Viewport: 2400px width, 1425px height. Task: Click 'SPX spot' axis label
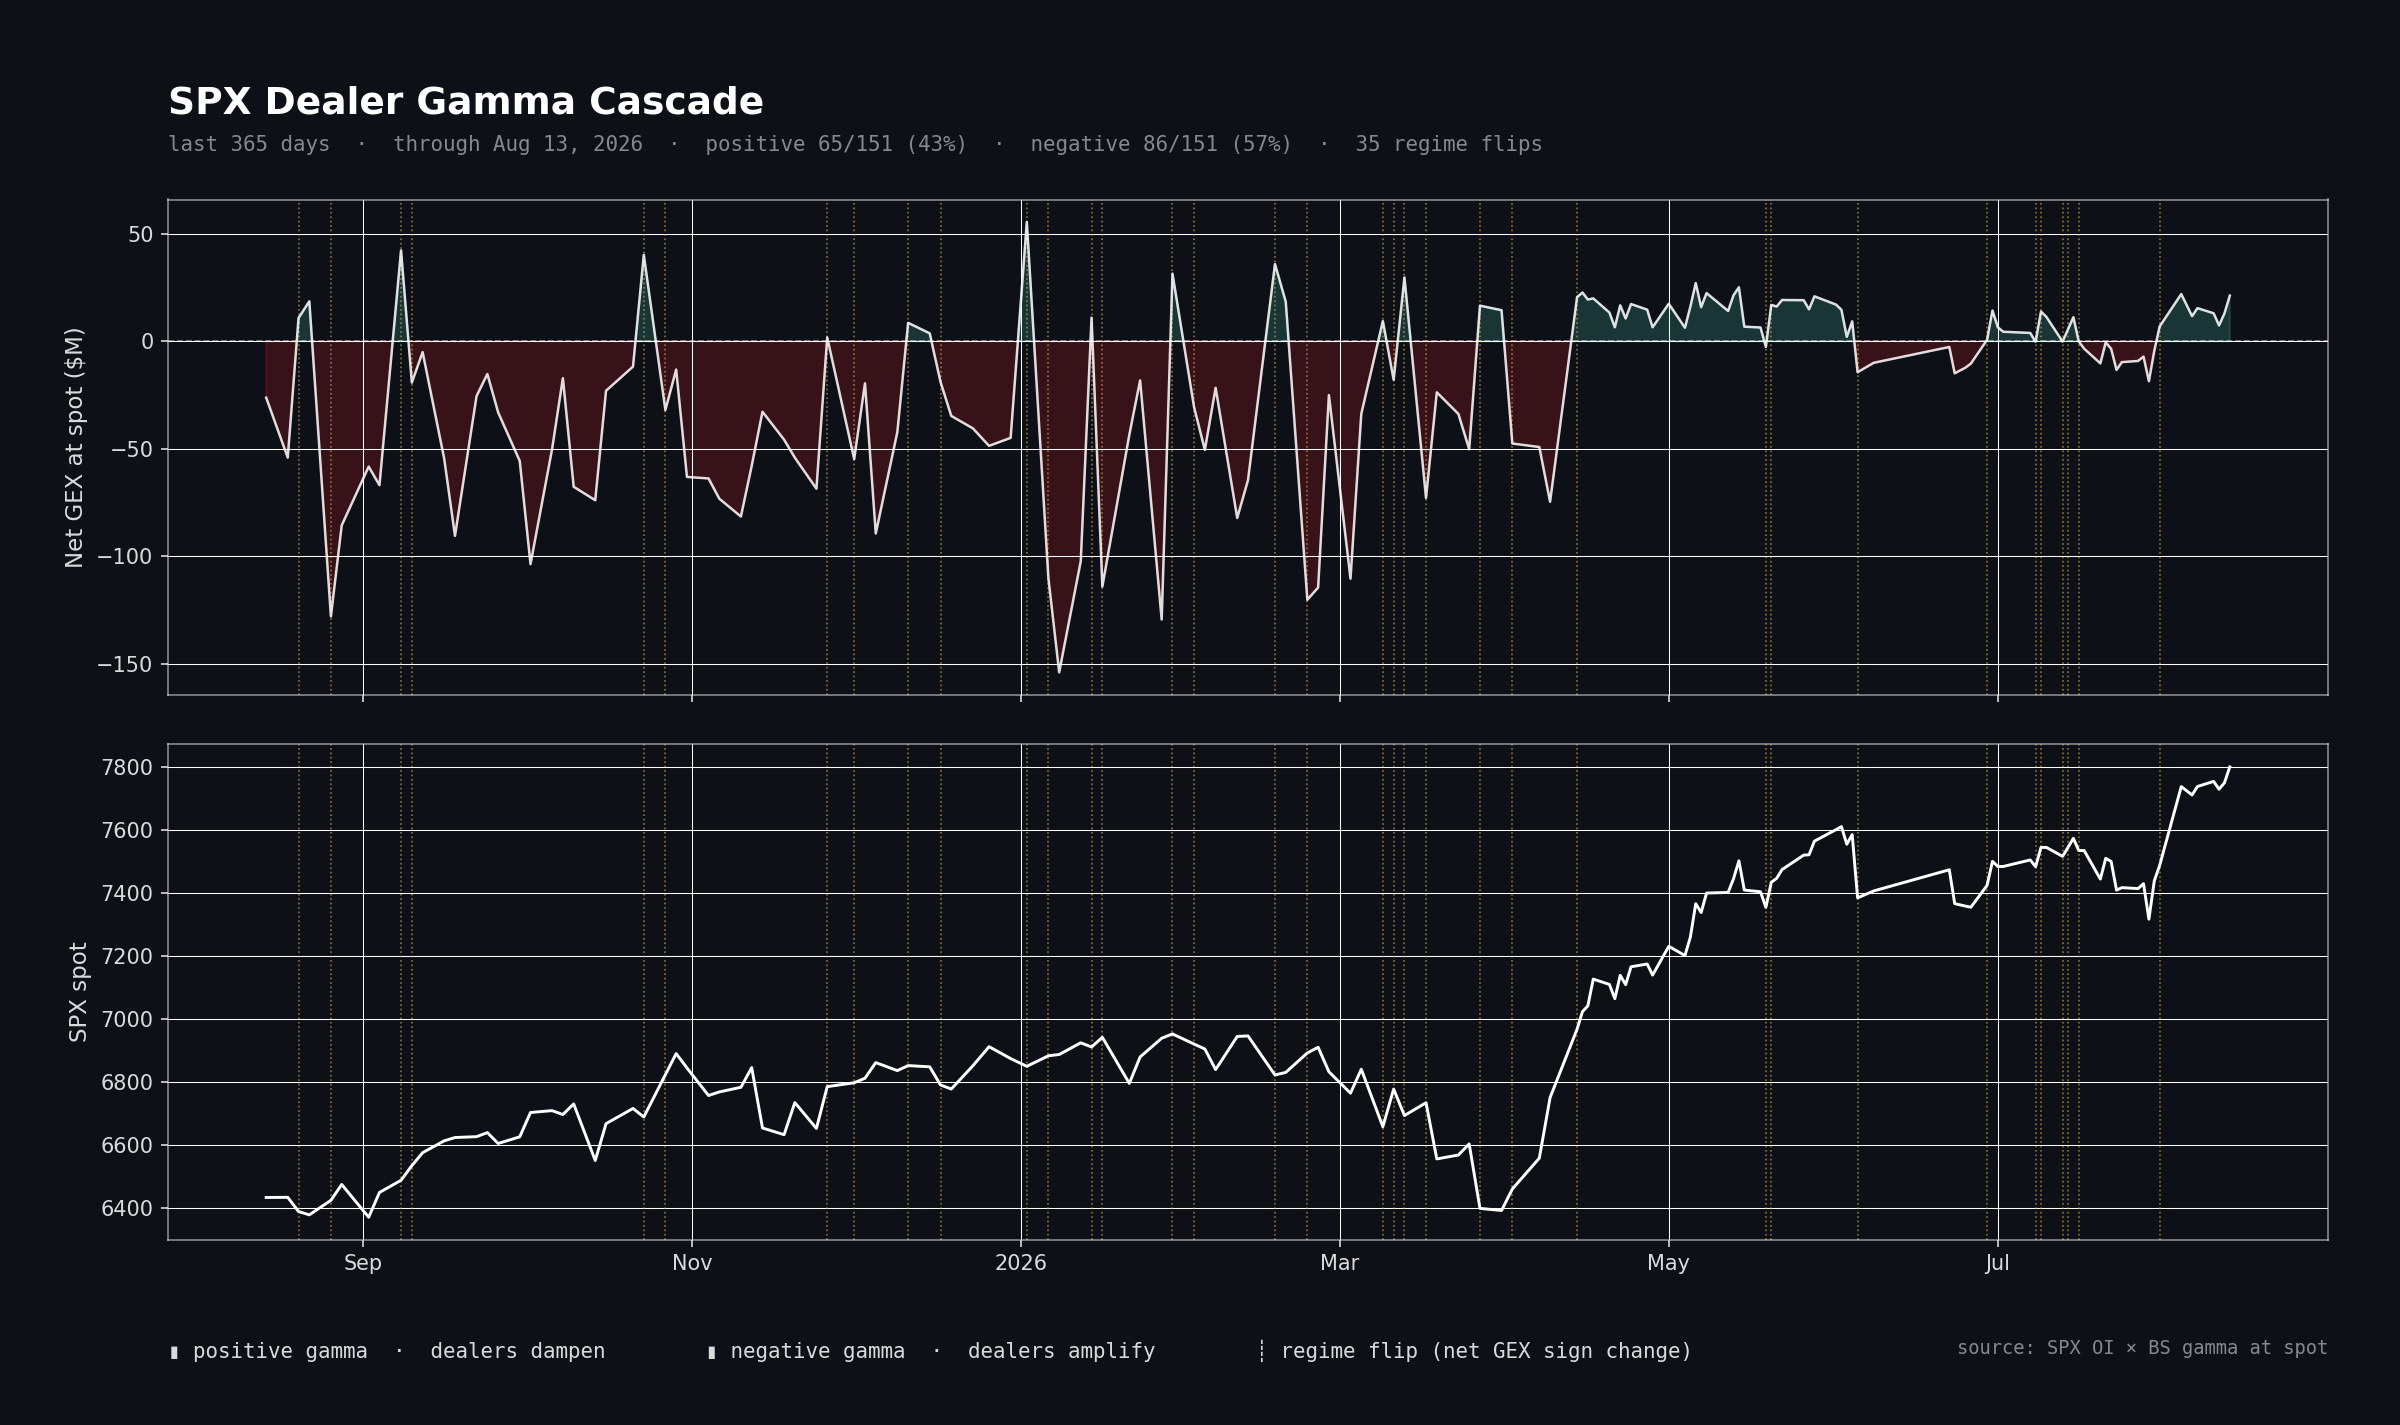coord(78,992)
